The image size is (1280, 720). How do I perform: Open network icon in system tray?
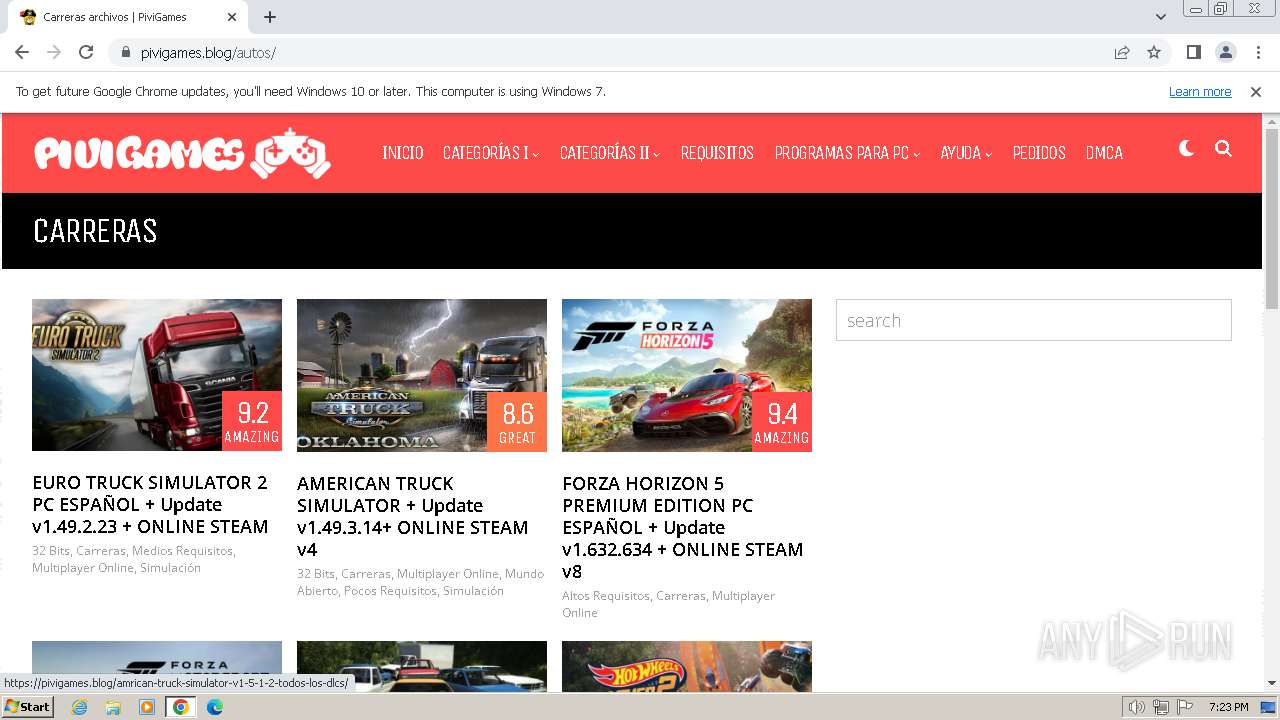[1161, 707]
